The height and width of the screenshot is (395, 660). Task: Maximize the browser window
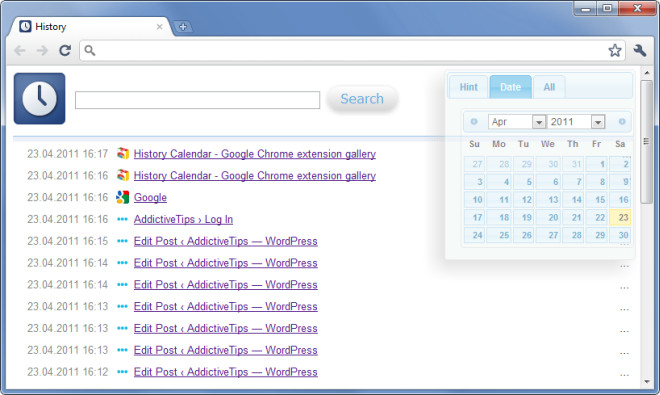point(607,8)
